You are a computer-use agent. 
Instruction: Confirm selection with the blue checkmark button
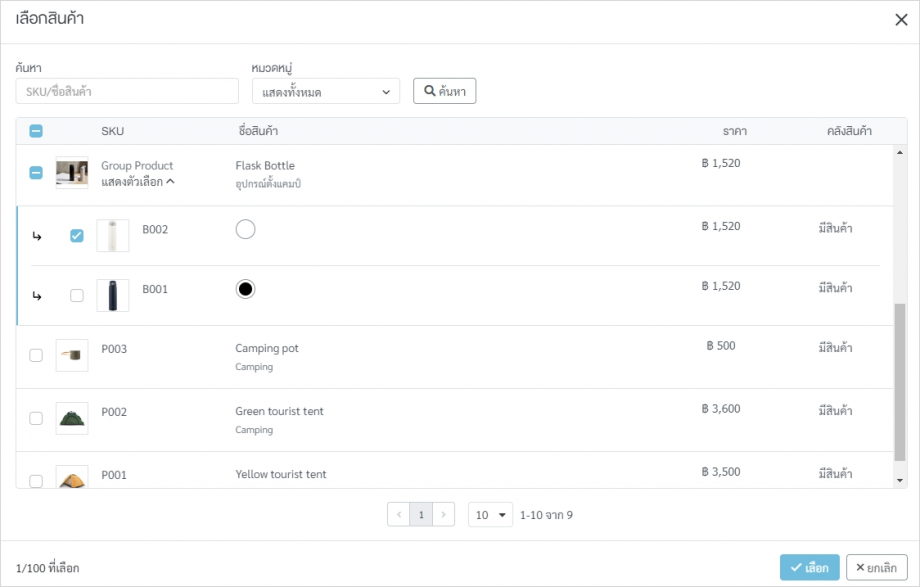point(809,568)
